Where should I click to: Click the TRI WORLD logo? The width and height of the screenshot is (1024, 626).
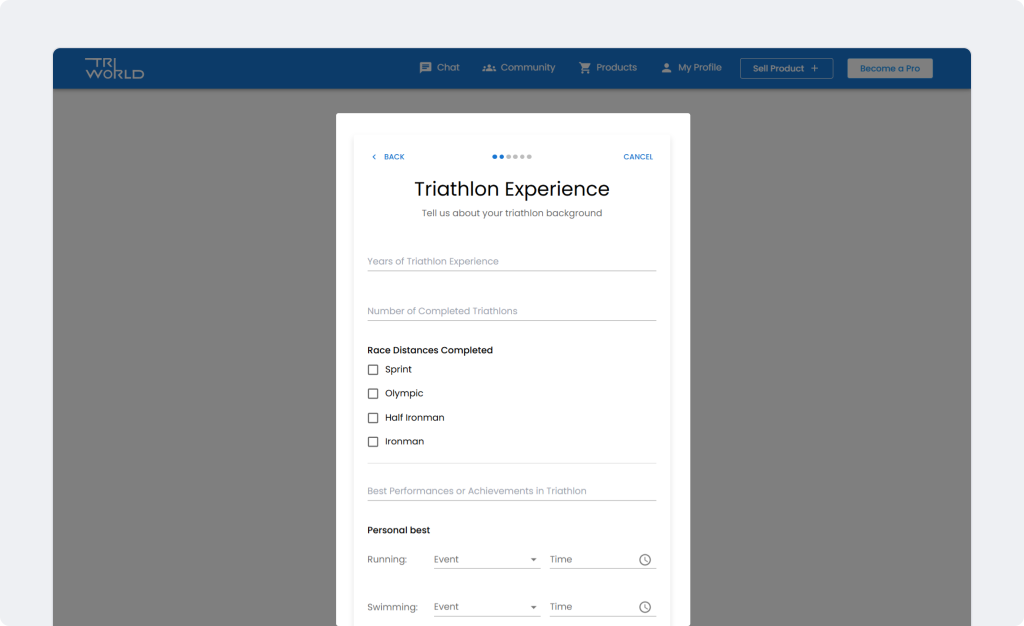(115, 68)
